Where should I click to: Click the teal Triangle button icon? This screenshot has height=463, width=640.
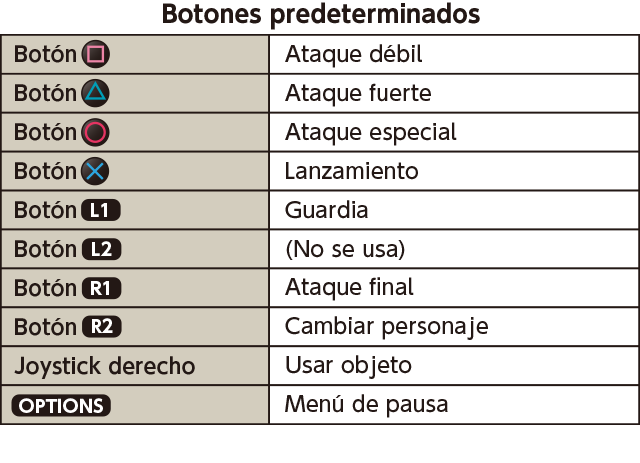click(x=96, y=93)
